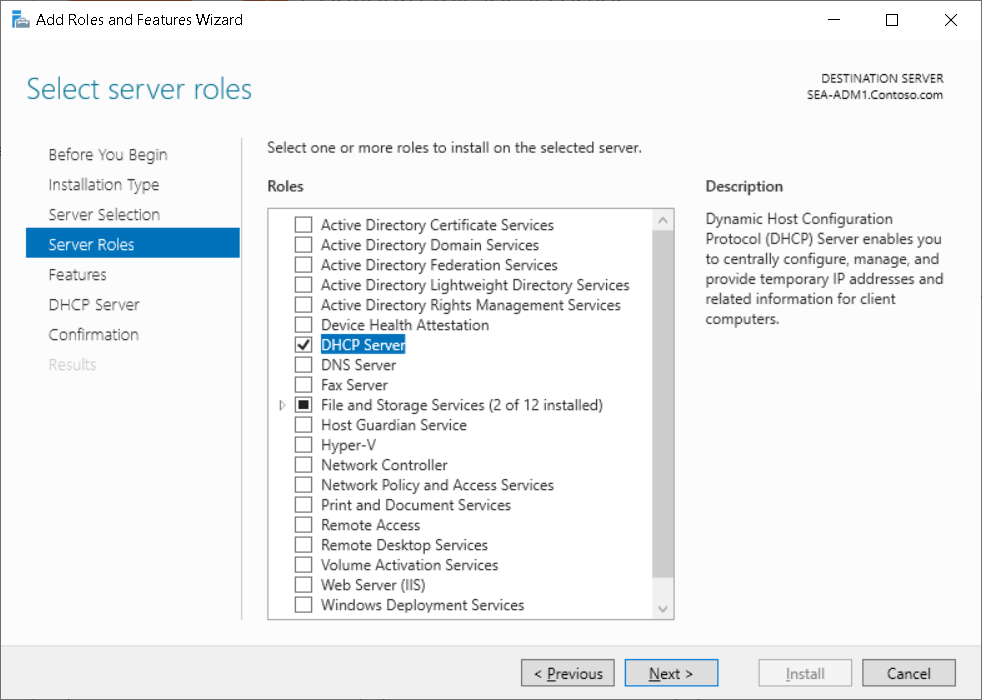The image size is (982, 700).
Task: Uncheck the DHCP Server role
Action: click(303, 344)
